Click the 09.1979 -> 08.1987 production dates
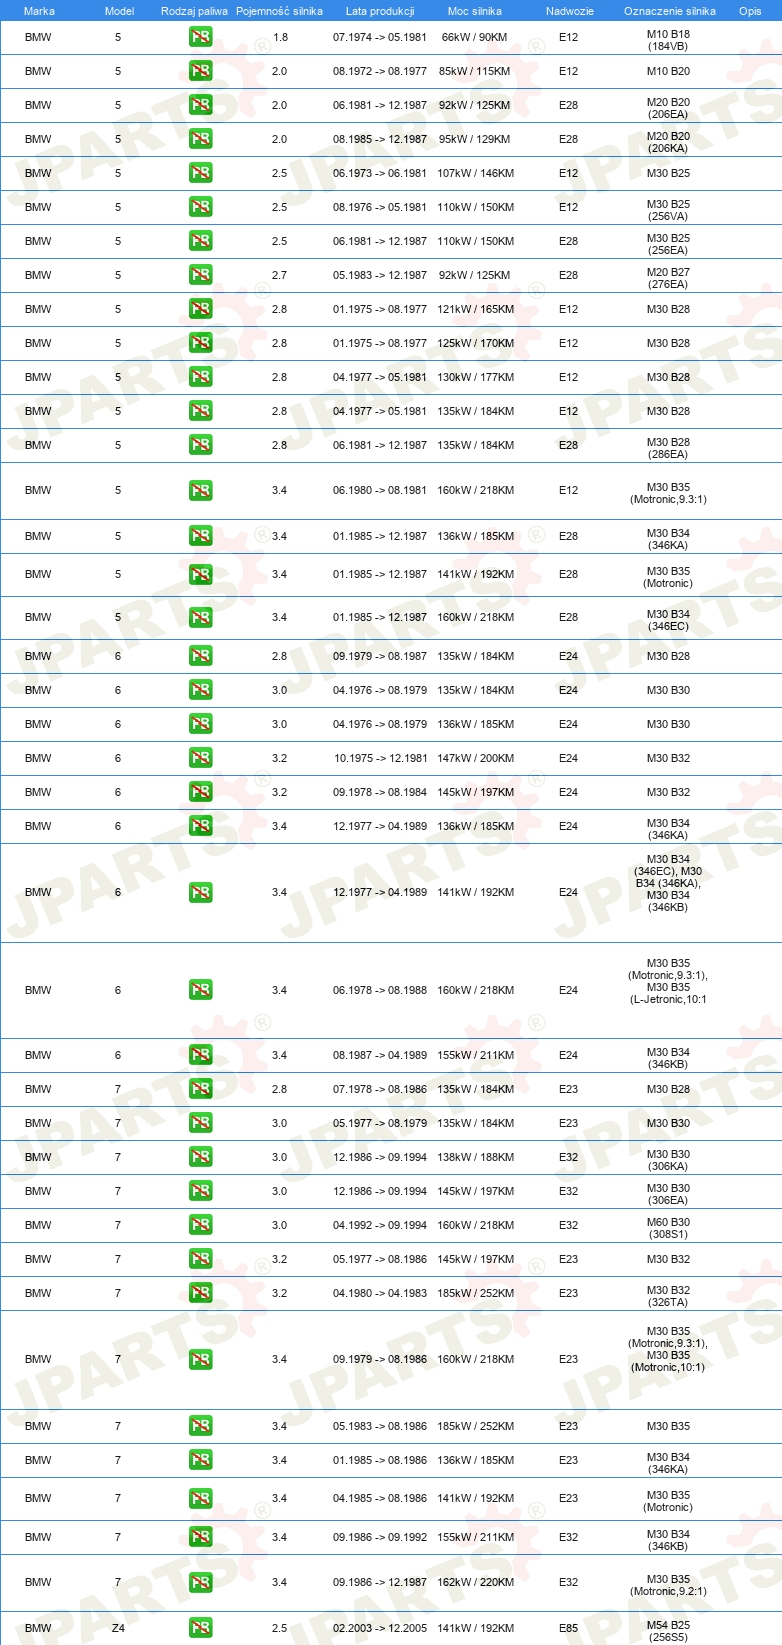782x1645 pixels. click(380, 656)
